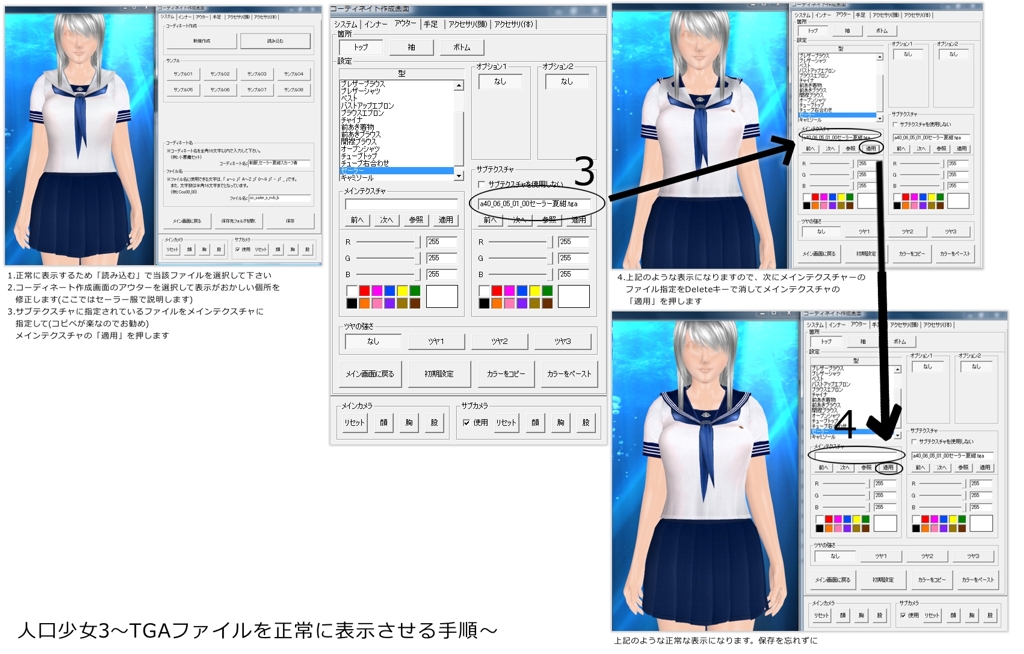
Task: Click メインテクスチャ 適用 button, large center window
Action: pyautogui.click(x=445, y=220)
